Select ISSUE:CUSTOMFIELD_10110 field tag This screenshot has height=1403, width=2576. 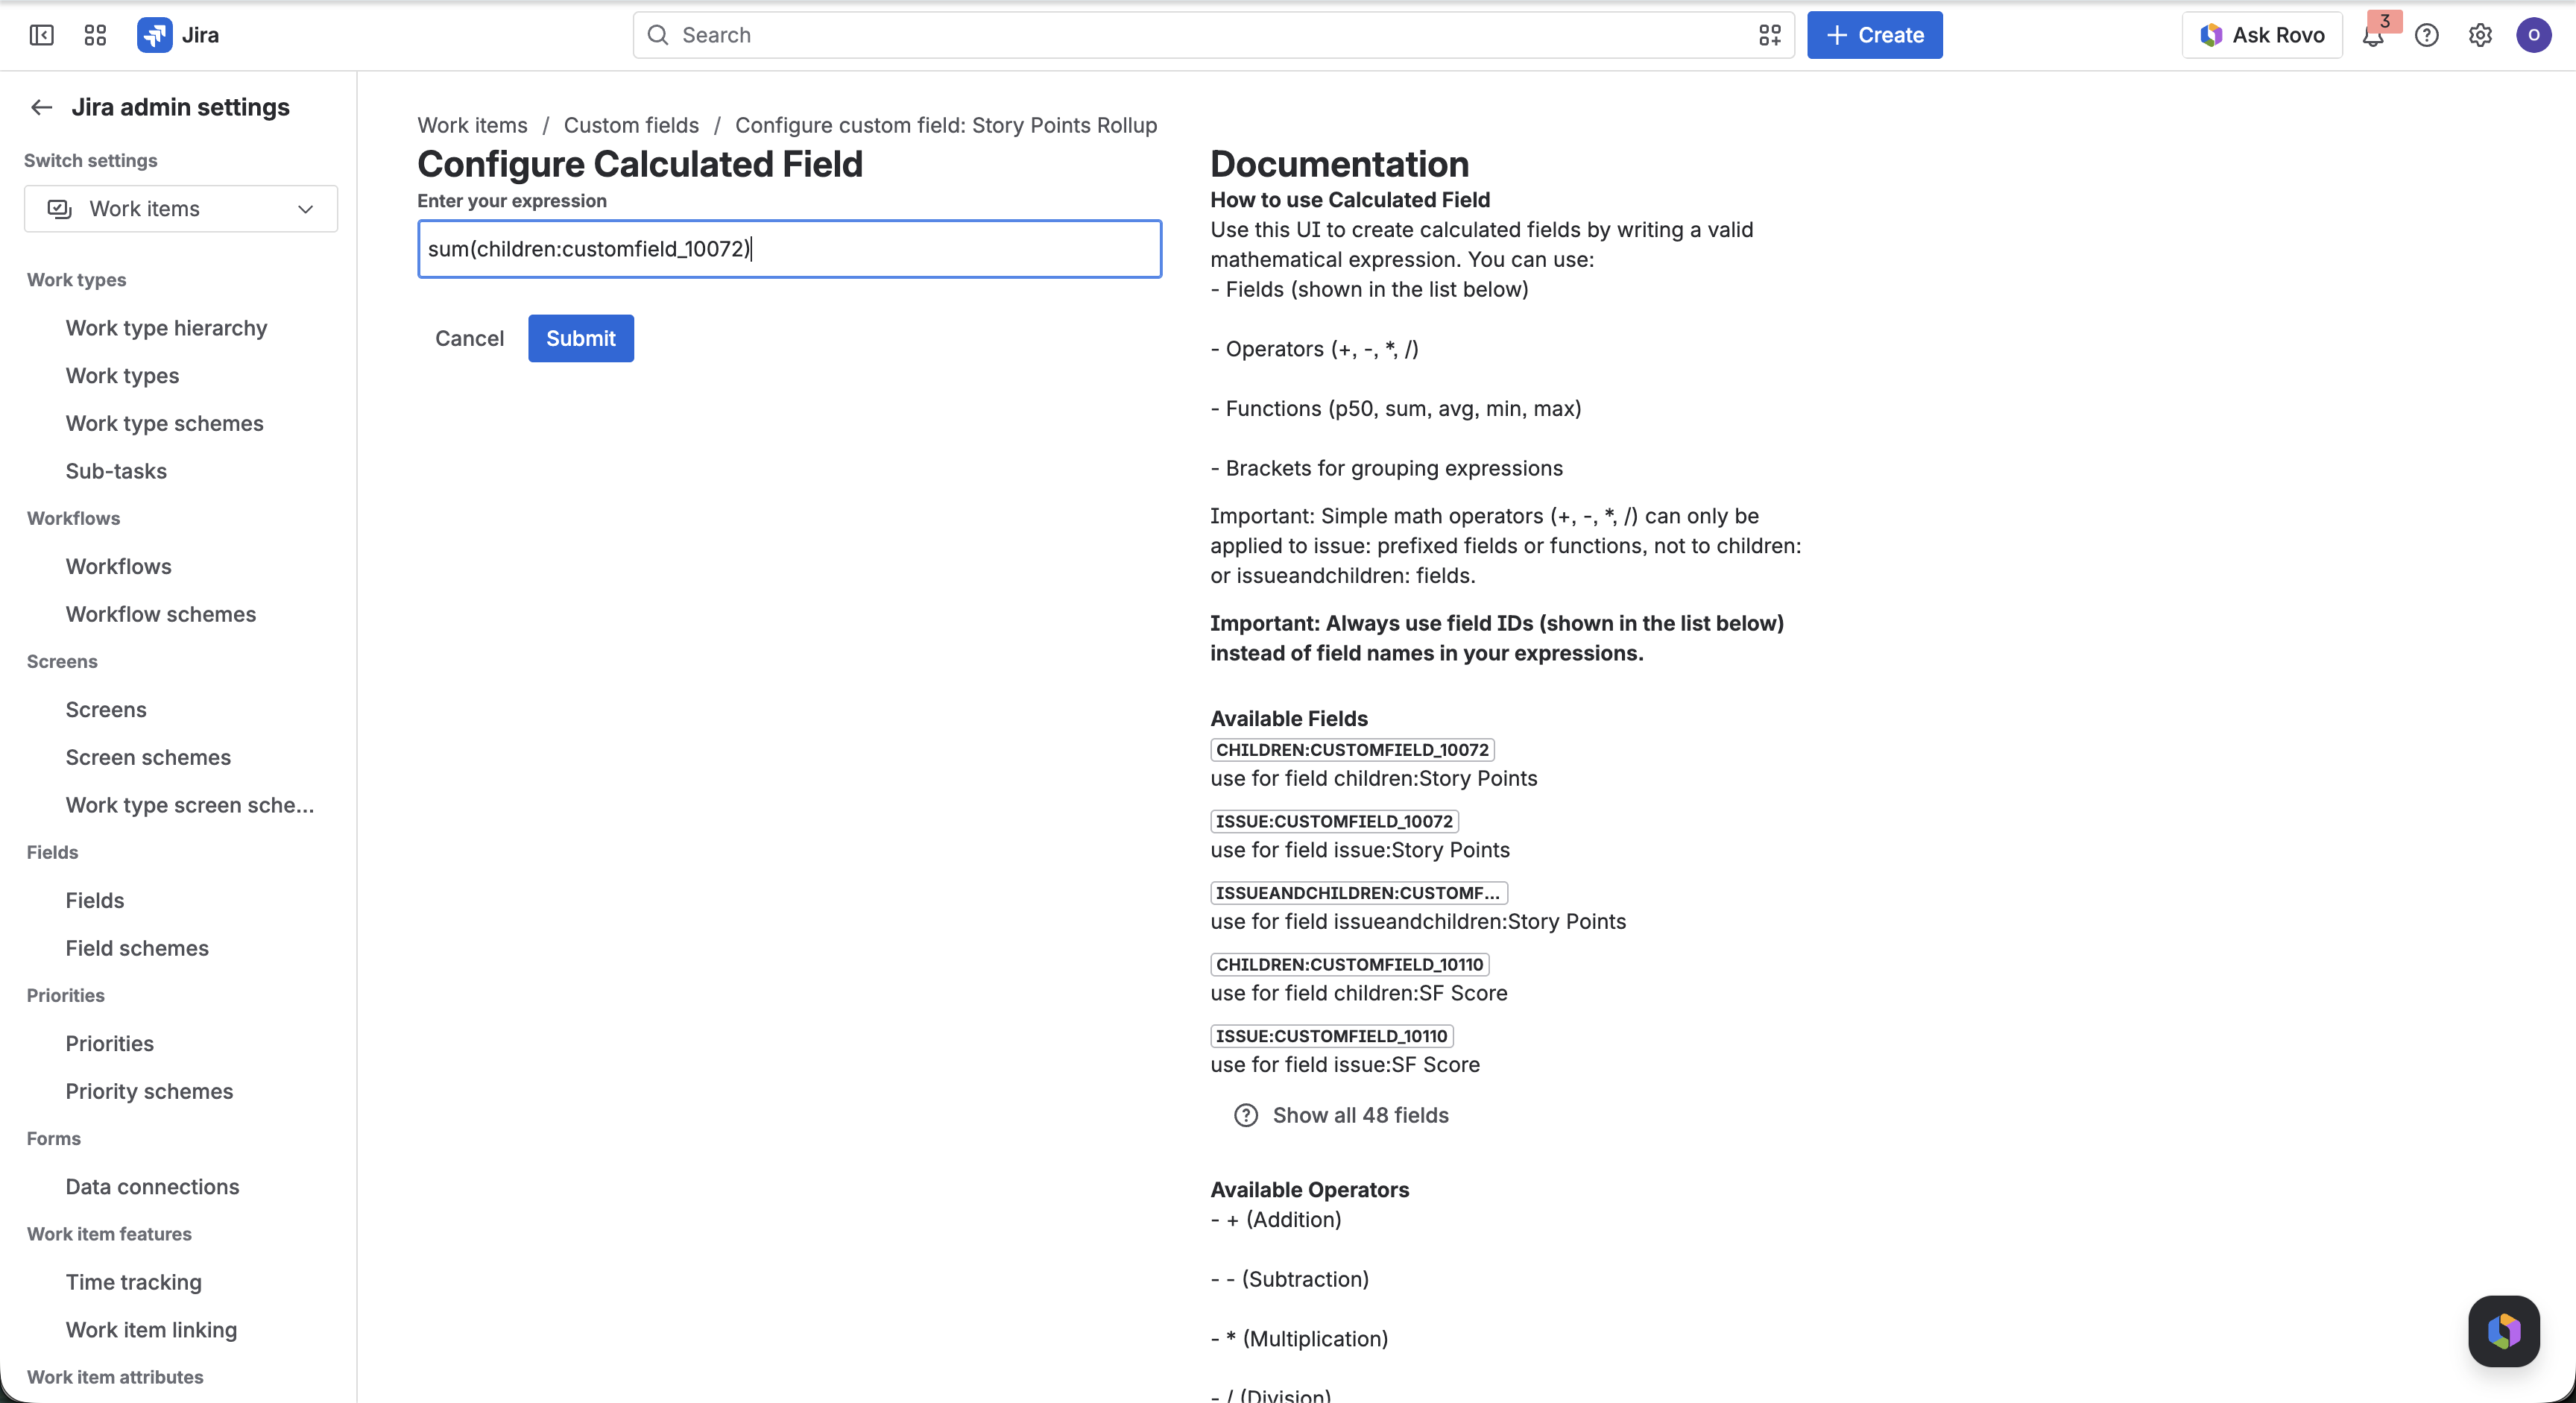pyautogui.click(x=1331, y=1036)
